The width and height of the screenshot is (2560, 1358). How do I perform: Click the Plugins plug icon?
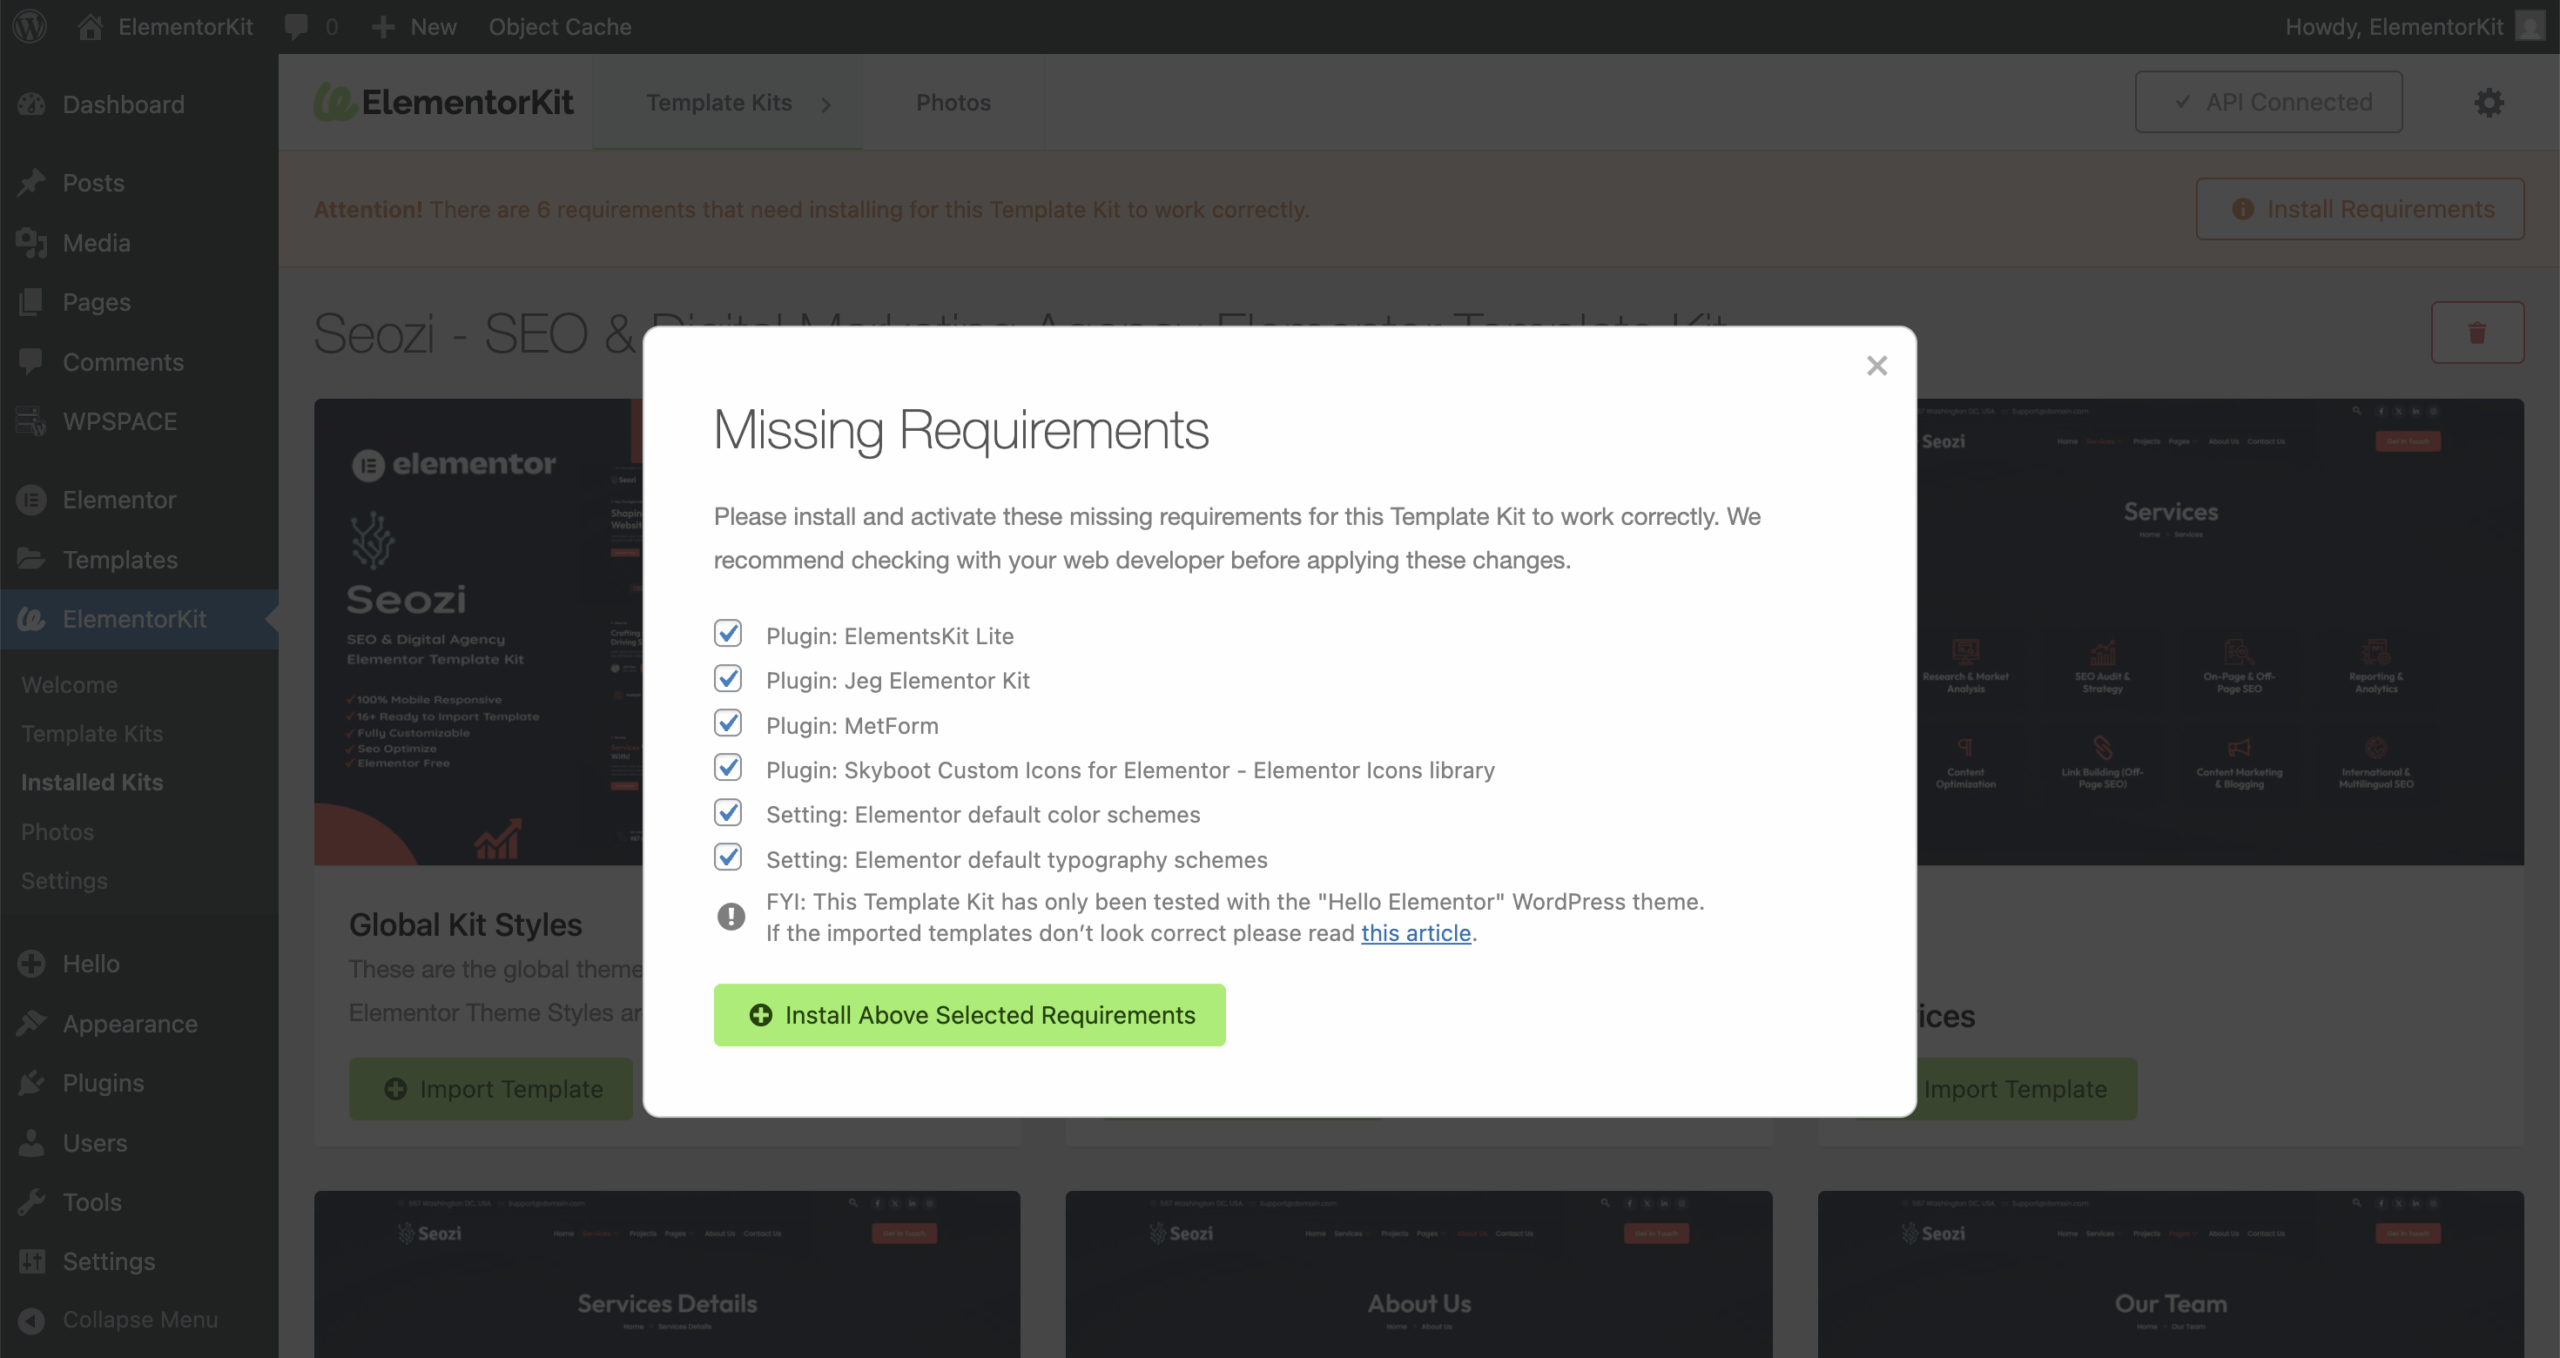tap(31, 1083)
